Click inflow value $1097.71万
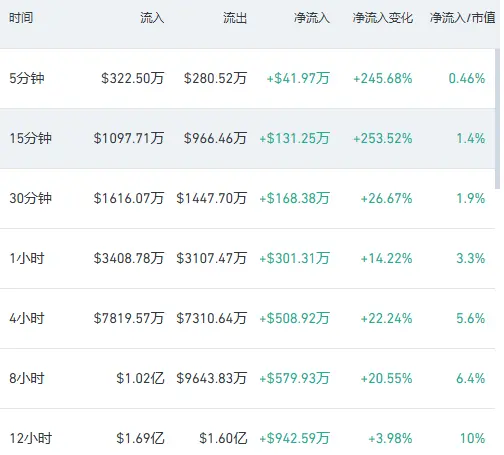This screenshot has width=504, height=455. click(129, 138)
